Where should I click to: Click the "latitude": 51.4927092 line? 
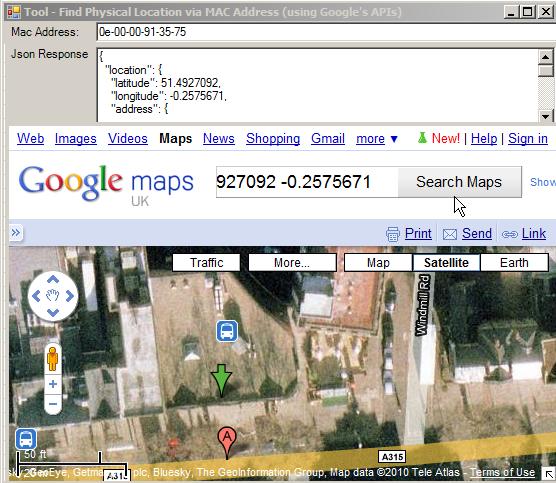coord(166,83)
